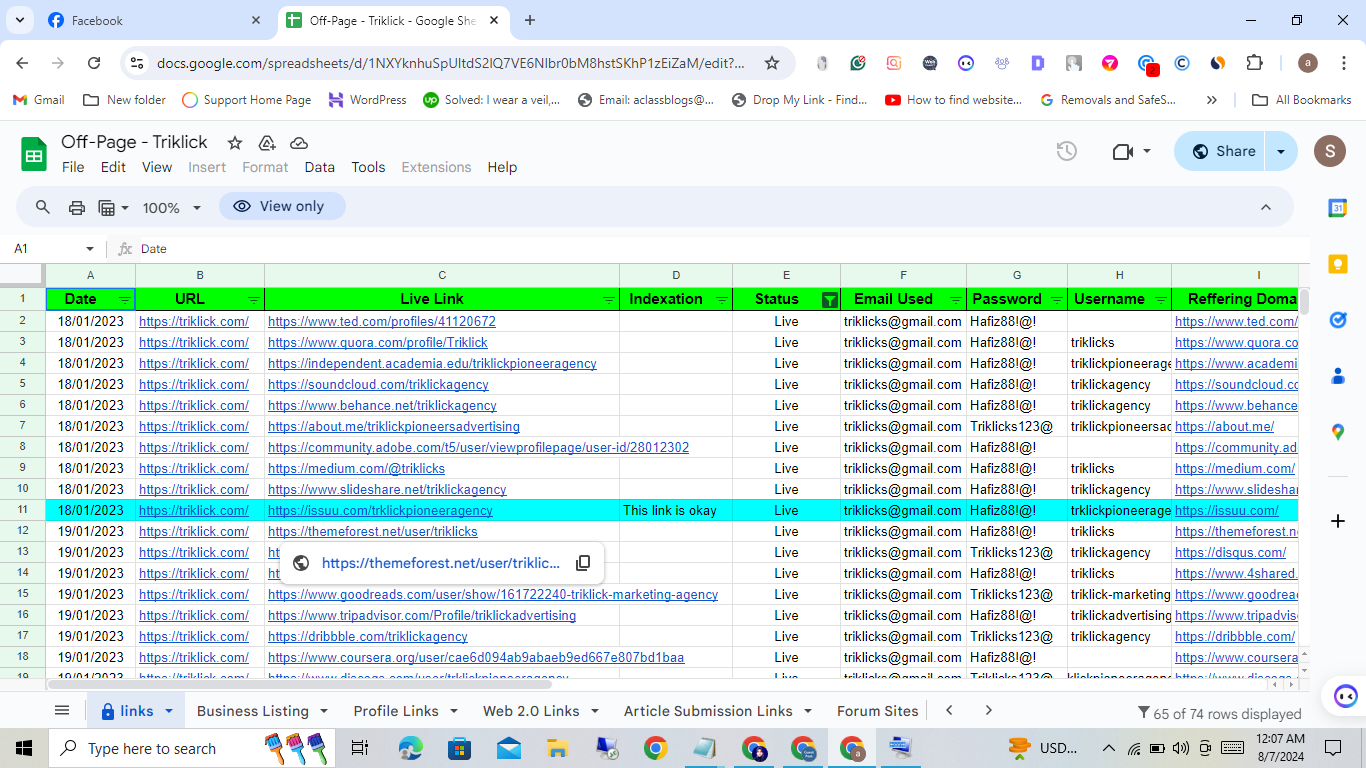
Task: Start a Meet call camera icon
Action: pyautogui.click(x=1123, y=151)
